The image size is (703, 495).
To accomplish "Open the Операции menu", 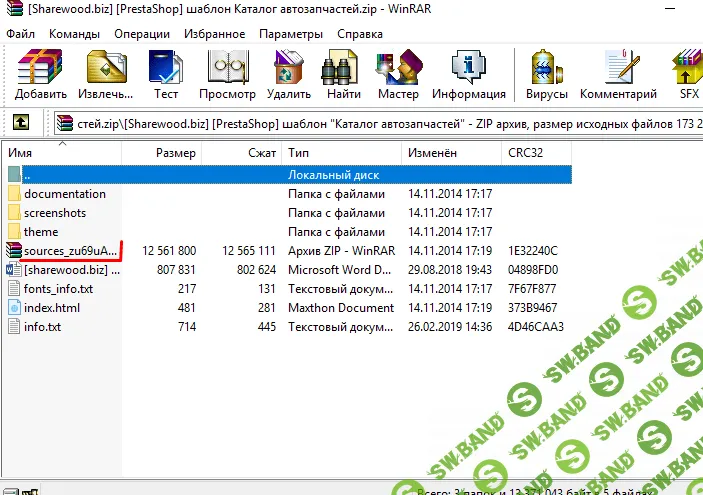I will click(x=142, y=34).
